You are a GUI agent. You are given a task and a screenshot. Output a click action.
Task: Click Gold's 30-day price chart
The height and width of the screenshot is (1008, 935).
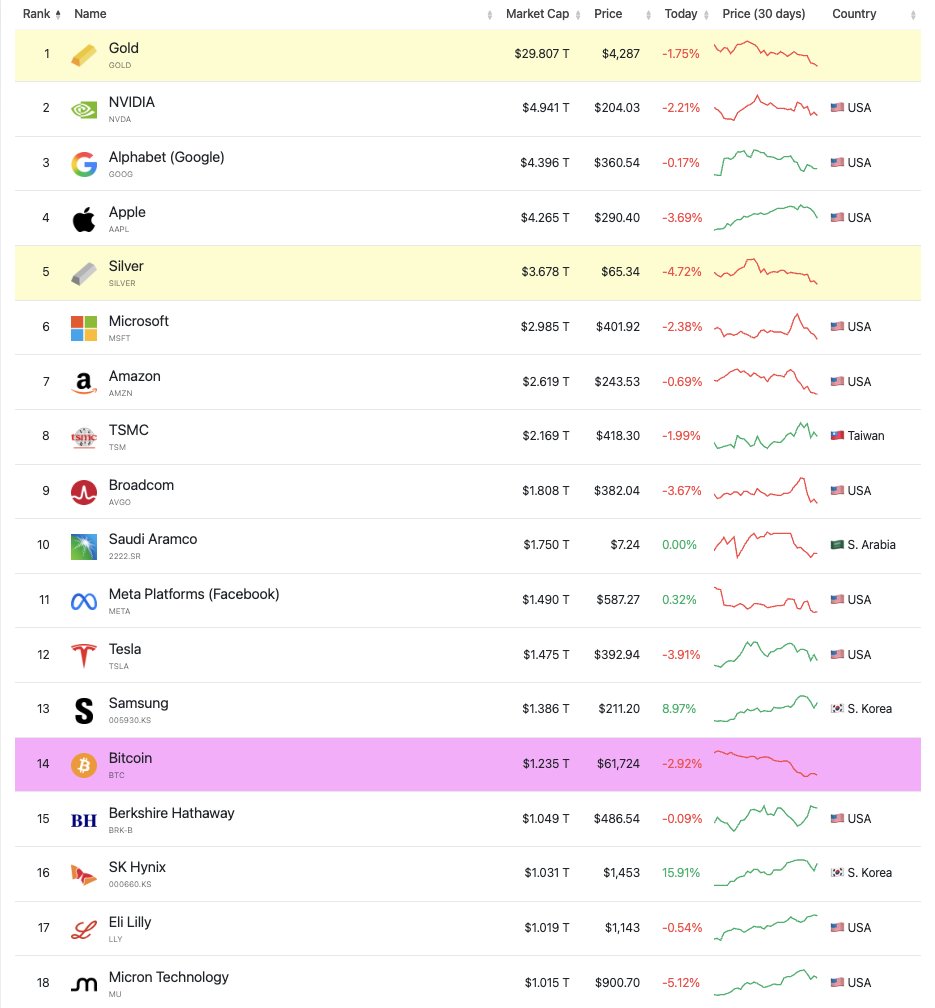(x=765, y=53)
